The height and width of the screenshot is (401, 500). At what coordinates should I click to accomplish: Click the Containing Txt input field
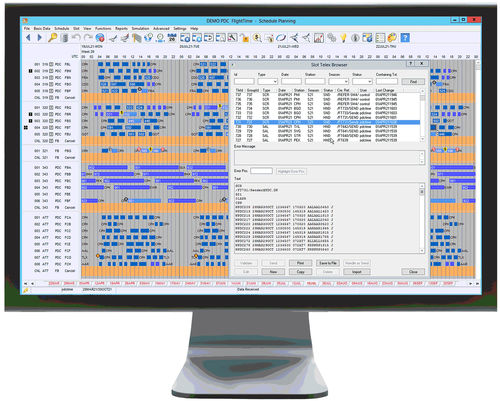pyautogui.click(x=387, y=81)
